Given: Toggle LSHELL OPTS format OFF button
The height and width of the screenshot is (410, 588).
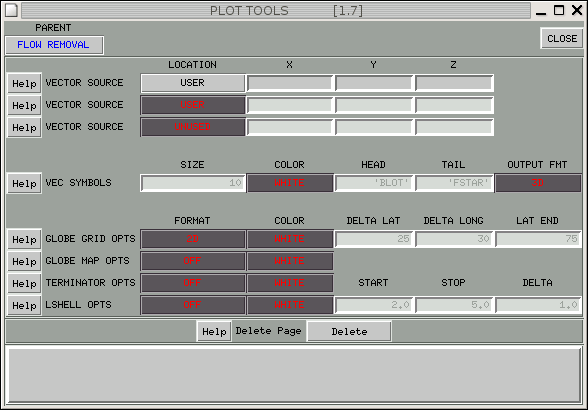Looking at the screenshot, I should [x=193, y=305].
